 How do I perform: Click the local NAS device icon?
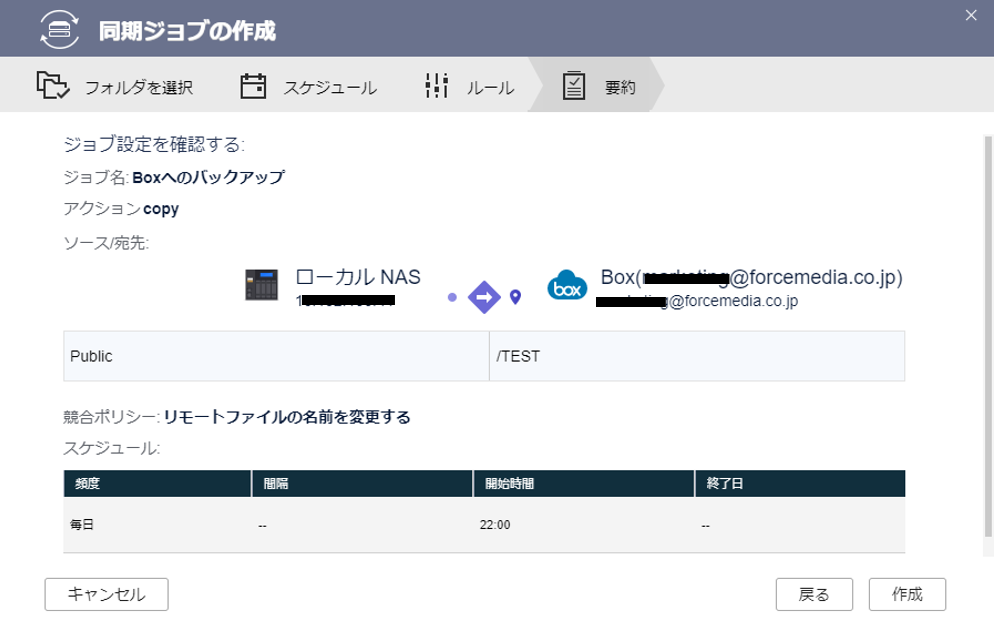coord(262,286)
